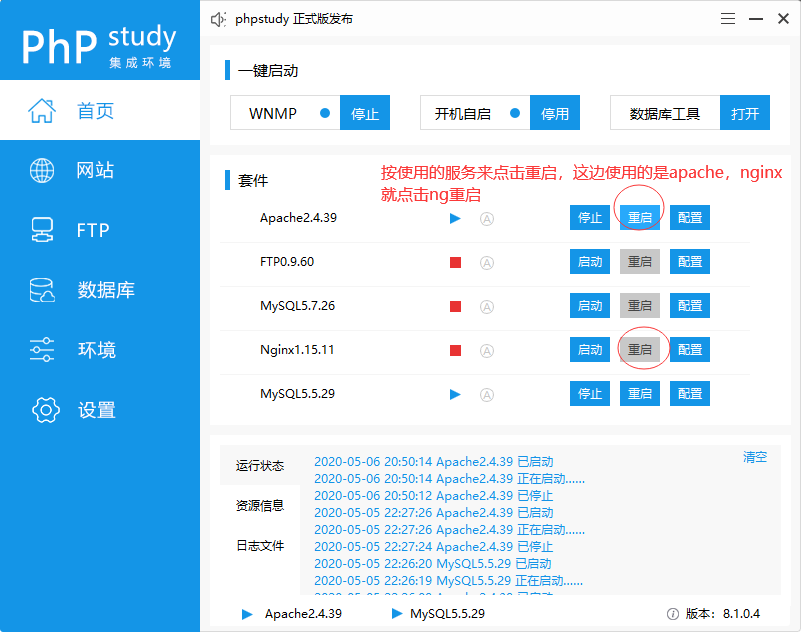
Task: Click the MySQL5.7.26 red stopped icon
Action: click(455, 306)
